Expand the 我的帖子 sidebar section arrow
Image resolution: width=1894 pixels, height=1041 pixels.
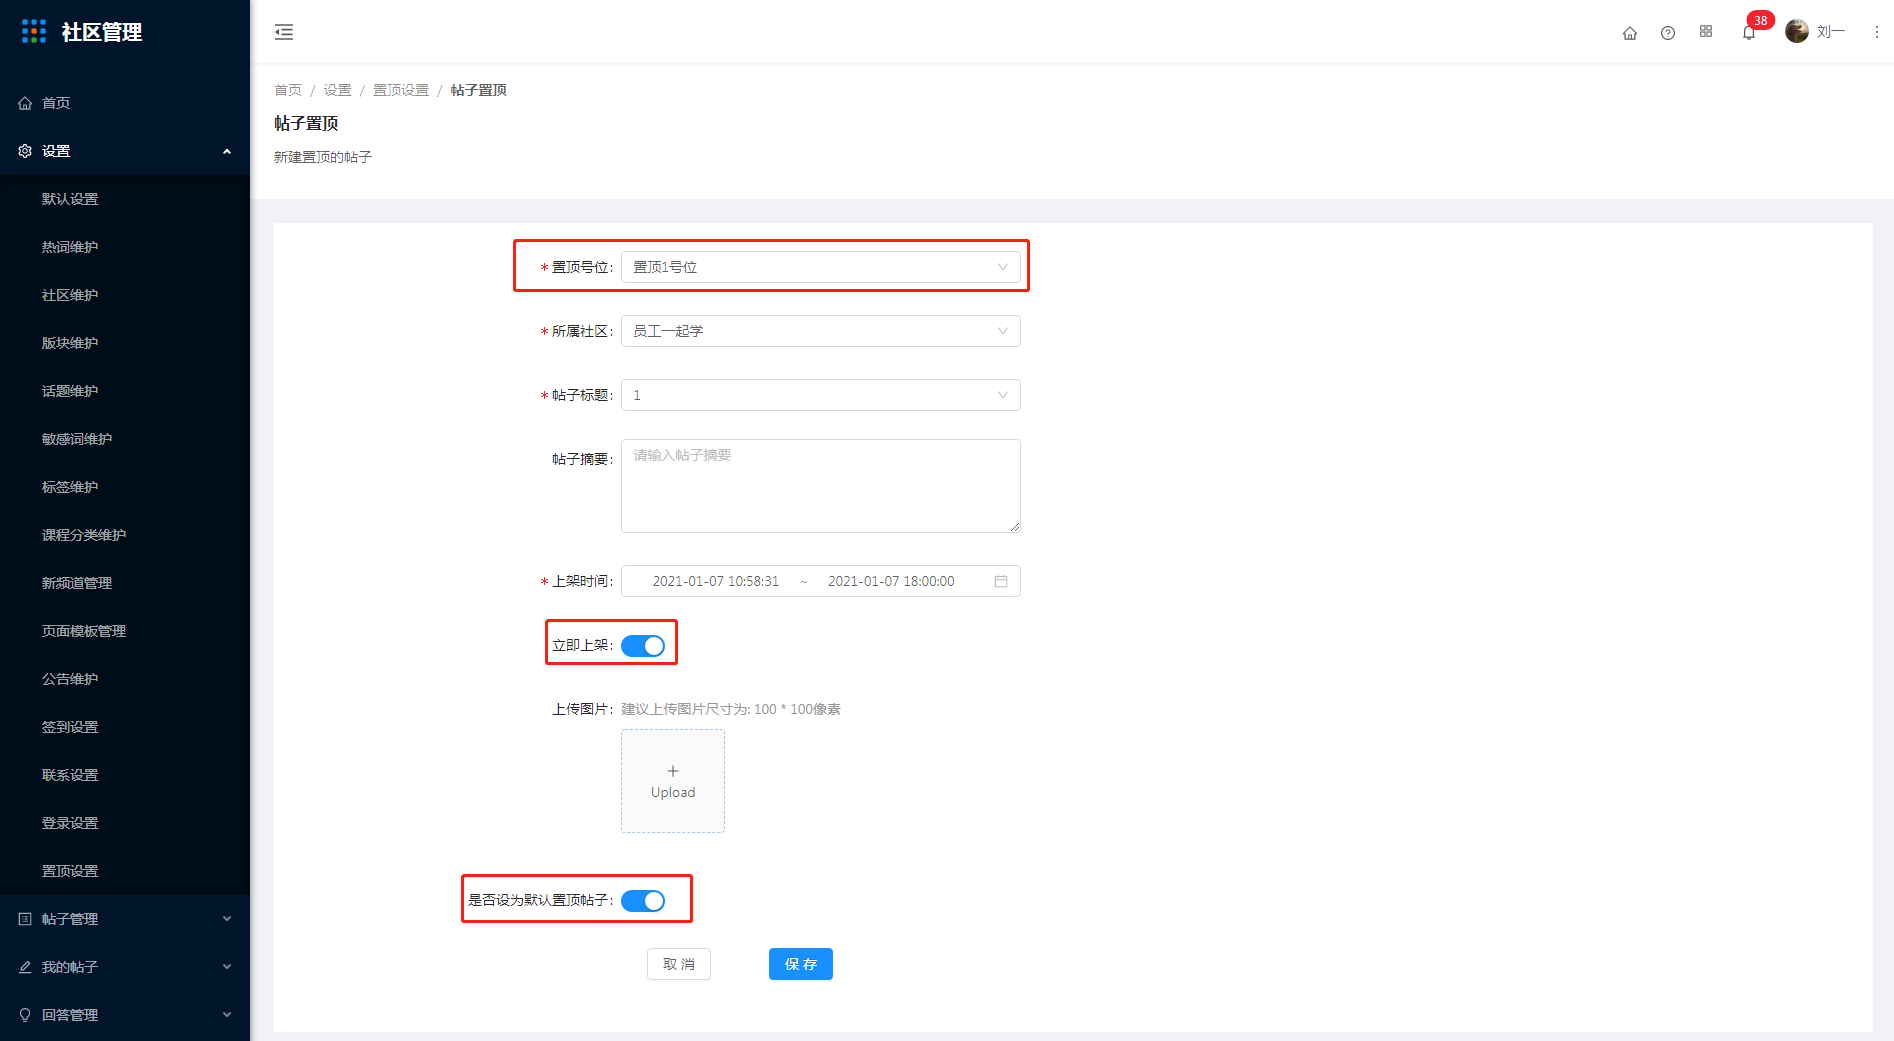227,967
